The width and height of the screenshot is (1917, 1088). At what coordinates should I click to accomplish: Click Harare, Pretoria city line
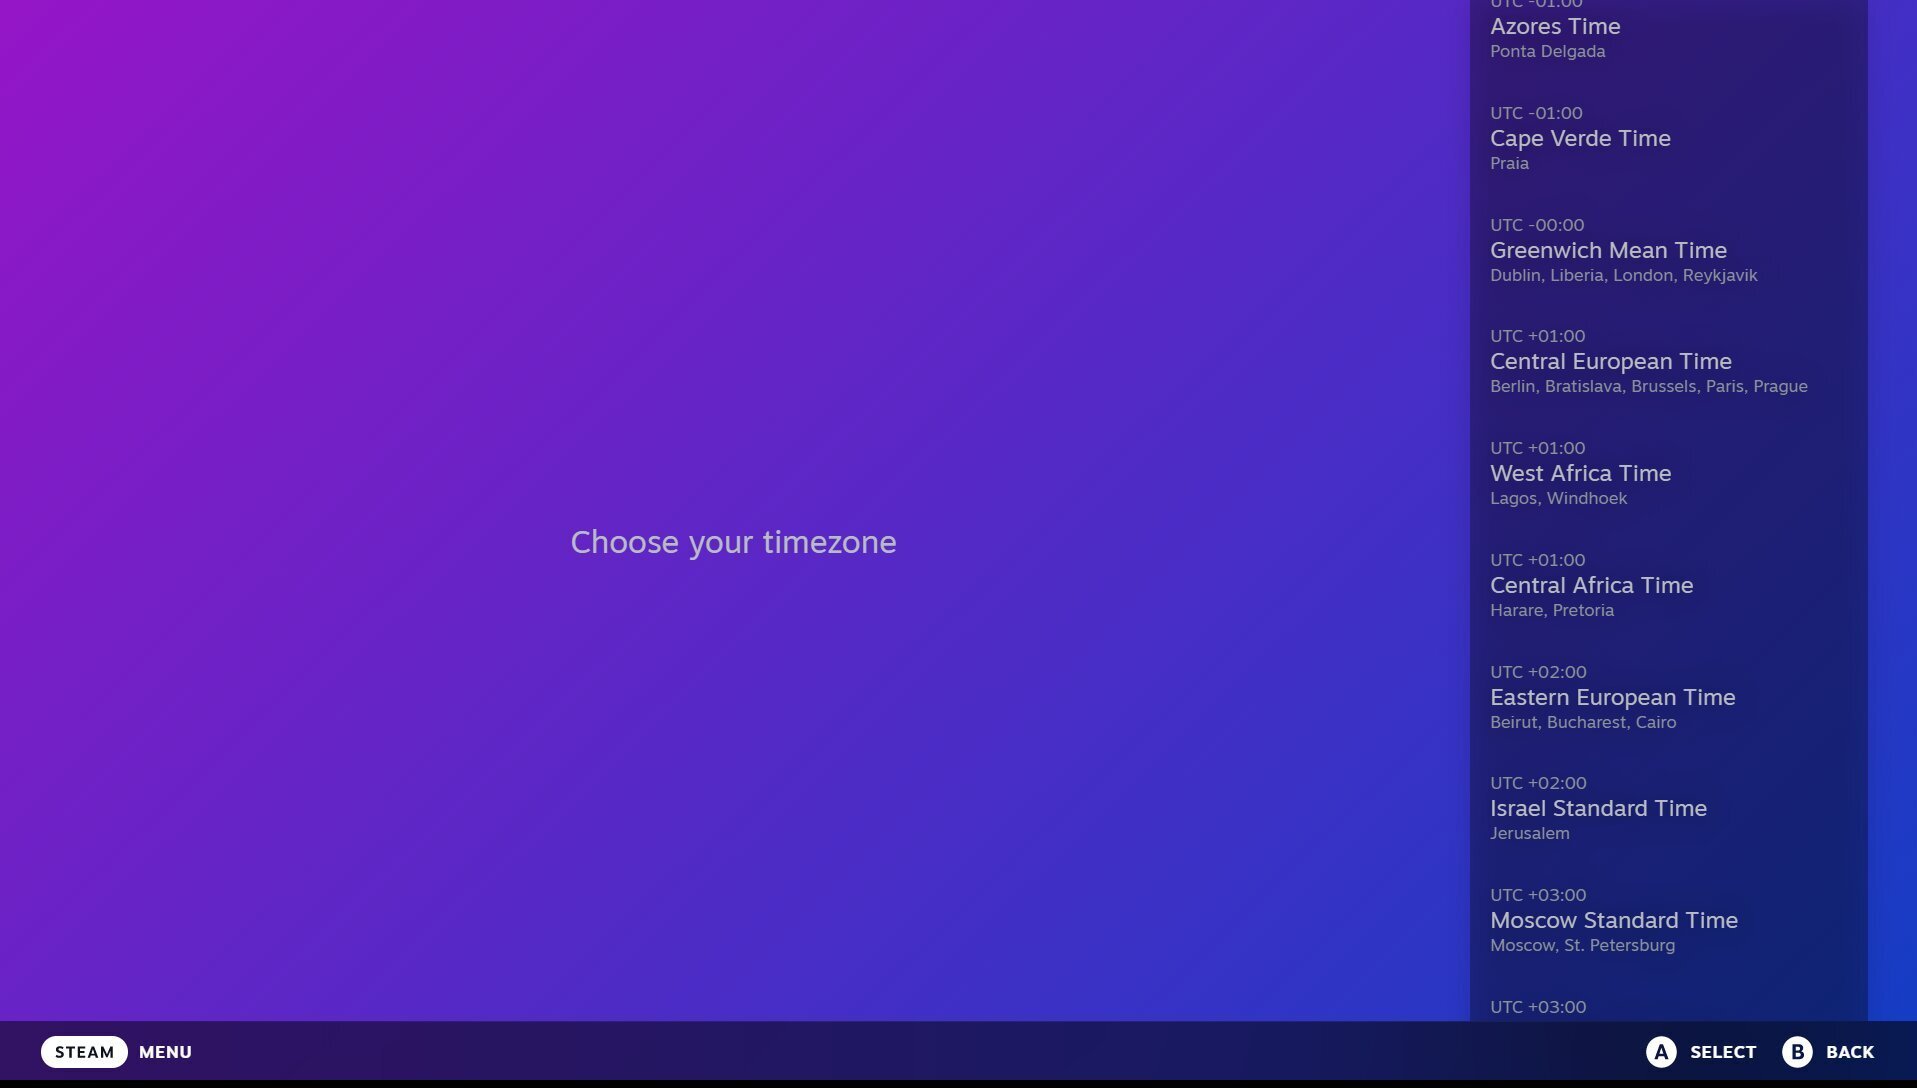pos(1552,611)
